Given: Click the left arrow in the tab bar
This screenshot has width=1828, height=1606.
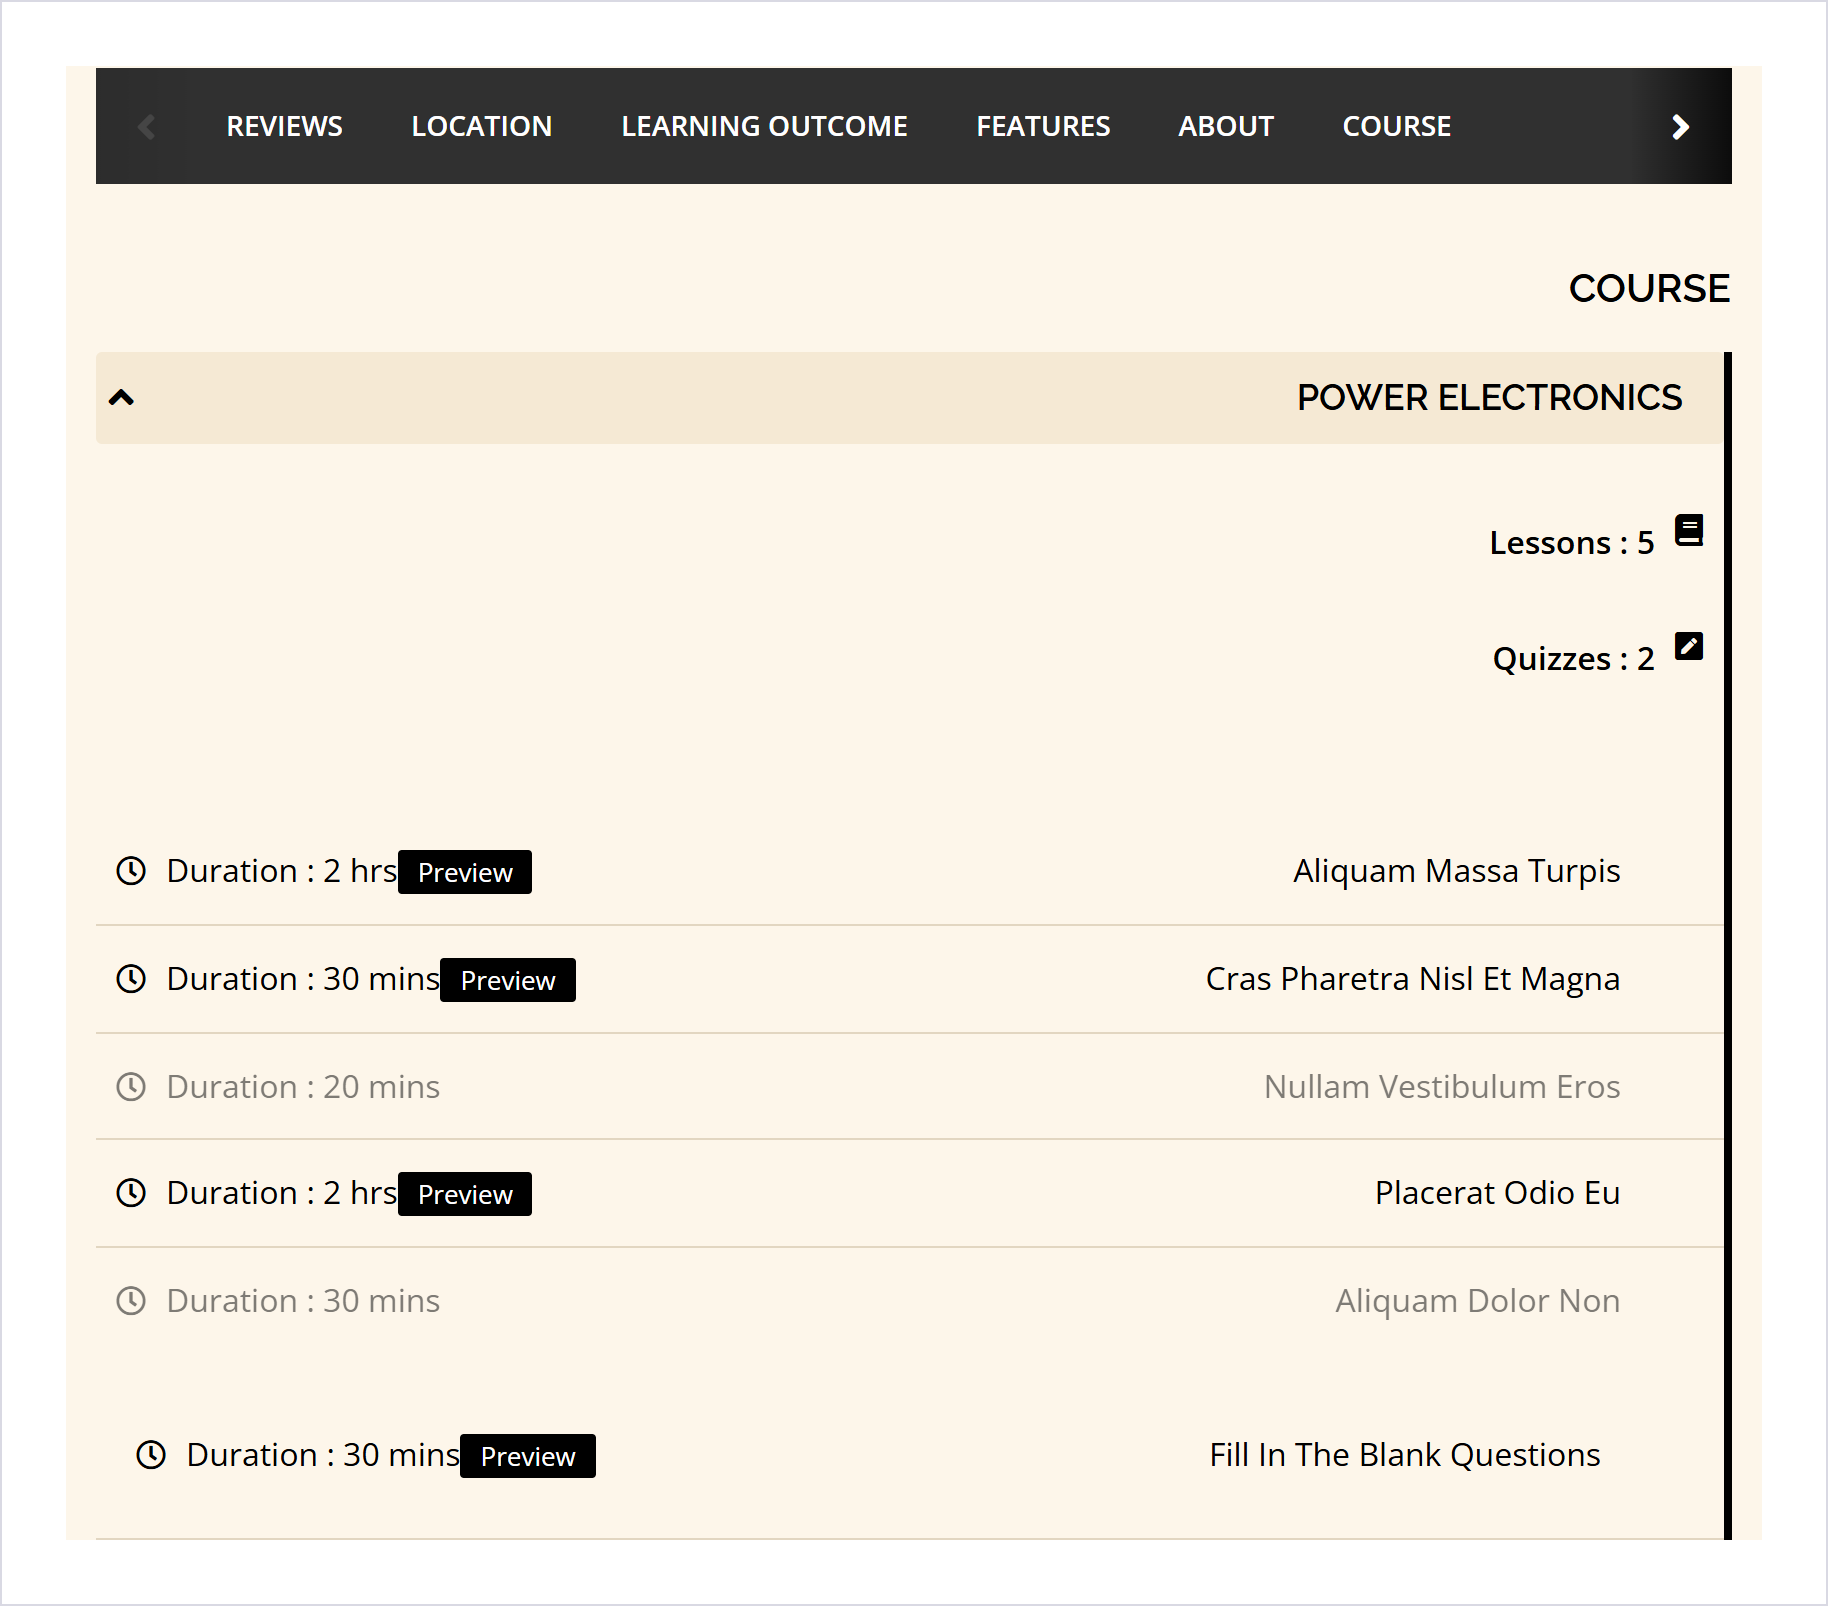Looking at the screenshot, I should (146, 127).
